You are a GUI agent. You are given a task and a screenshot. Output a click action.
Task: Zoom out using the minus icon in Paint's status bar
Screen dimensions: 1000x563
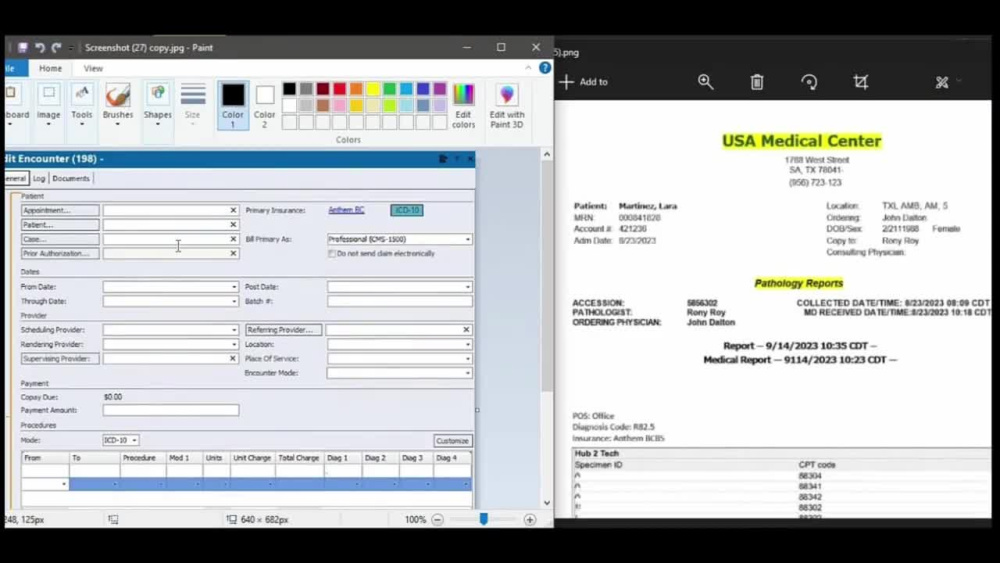coord(438,520)
